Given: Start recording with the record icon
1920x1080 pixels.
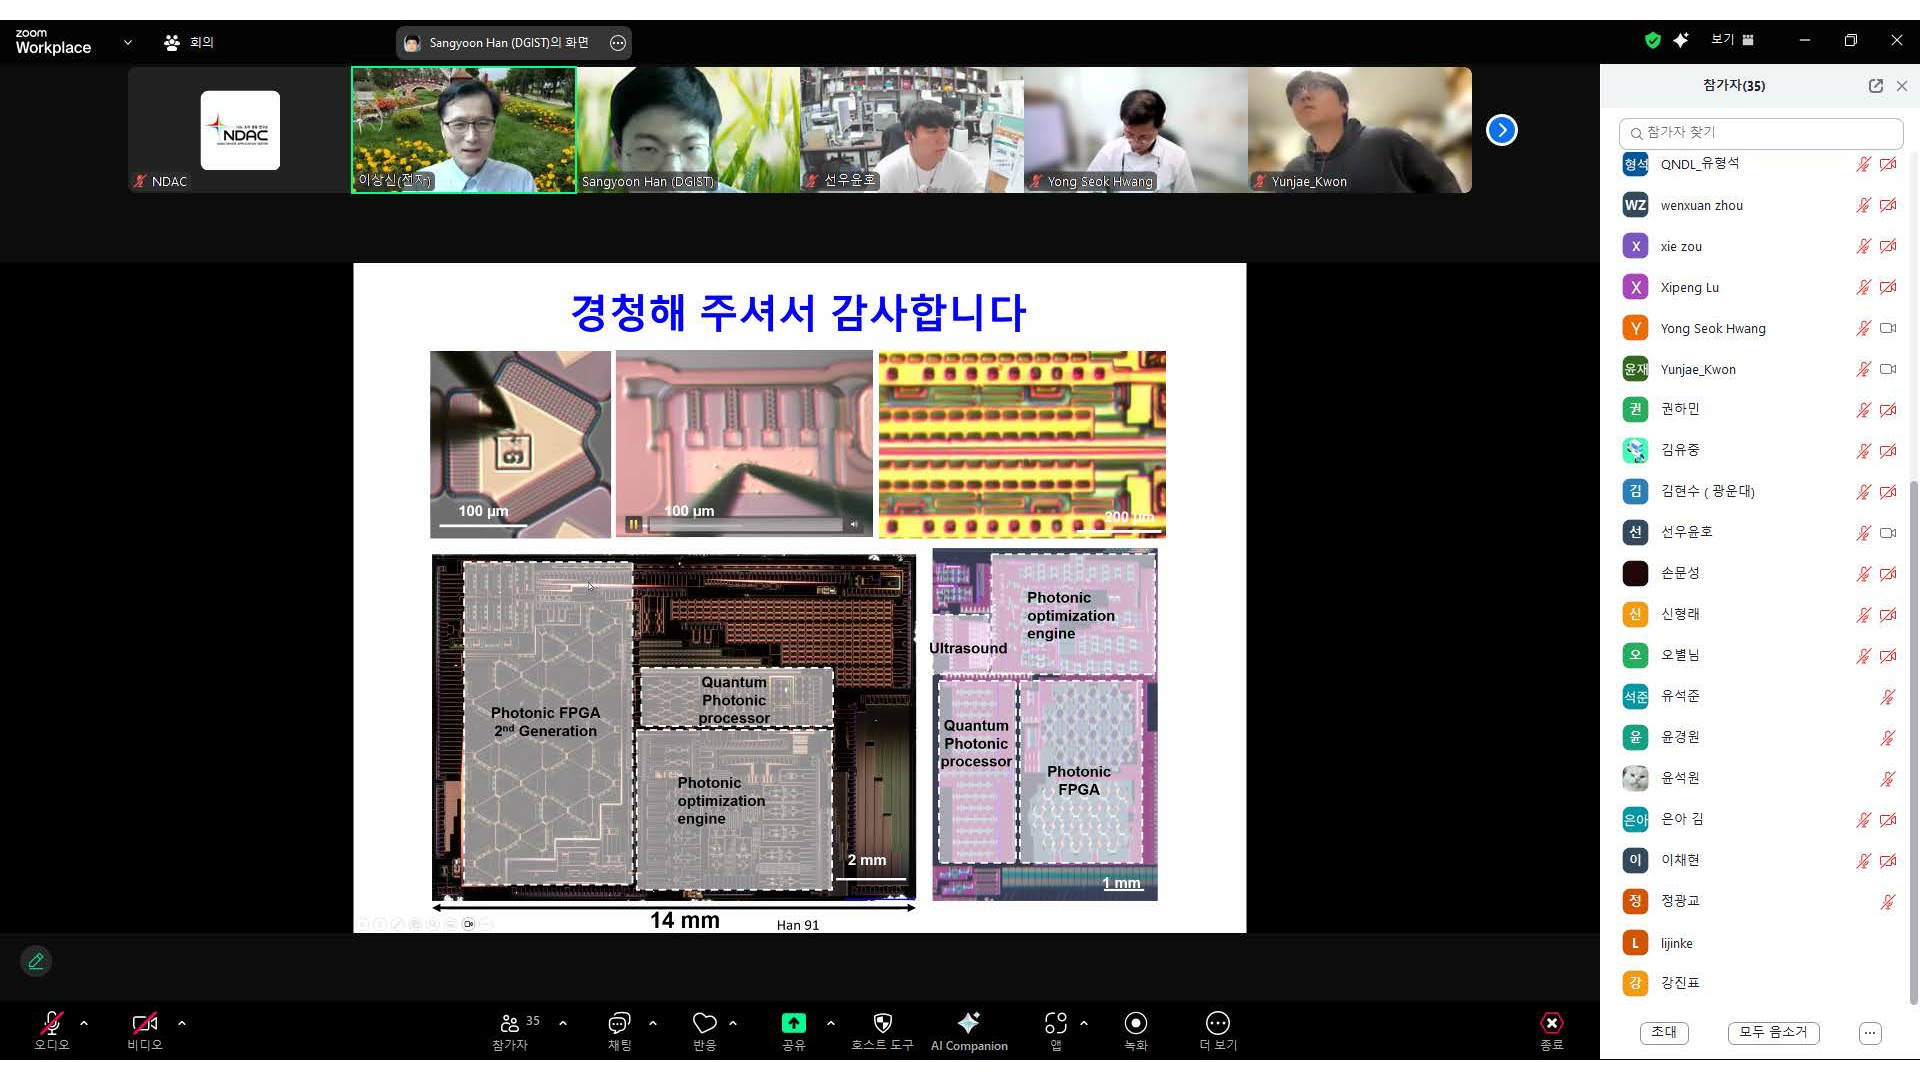Looking at the screenshot, I should 1135,1022.
